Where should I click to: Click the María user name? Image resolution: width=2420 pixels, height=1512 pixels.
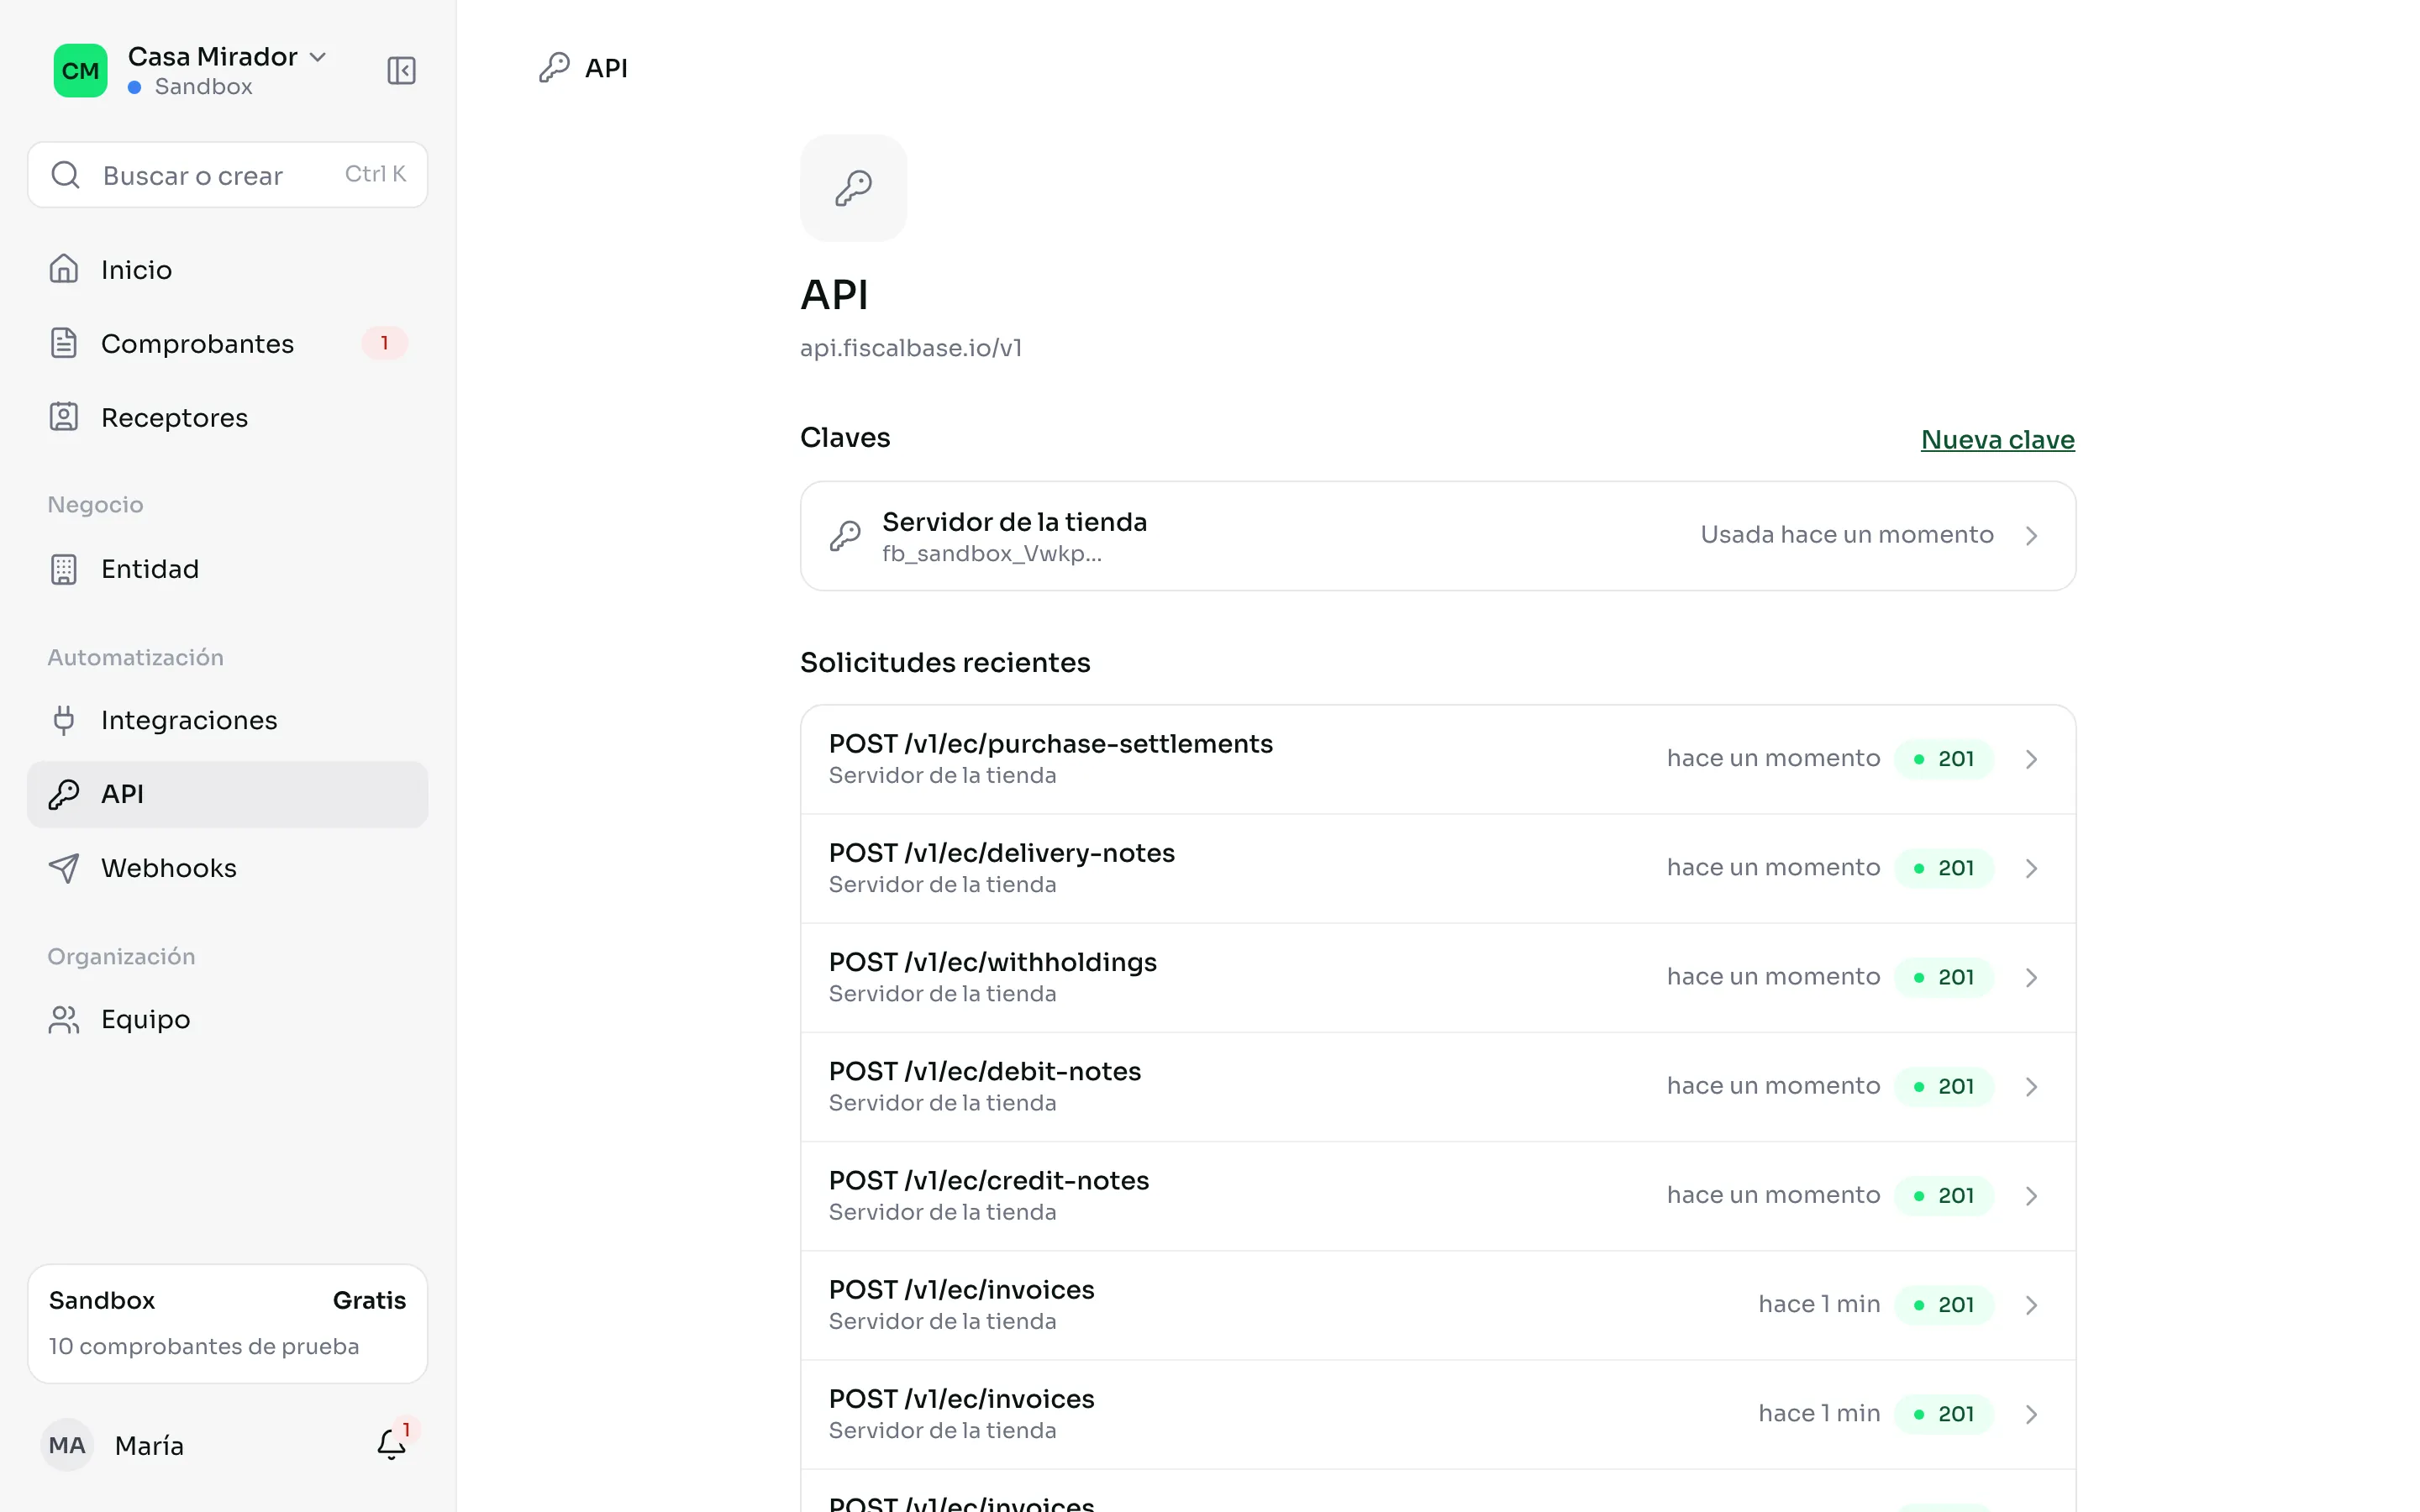(x=149, y=1446)
